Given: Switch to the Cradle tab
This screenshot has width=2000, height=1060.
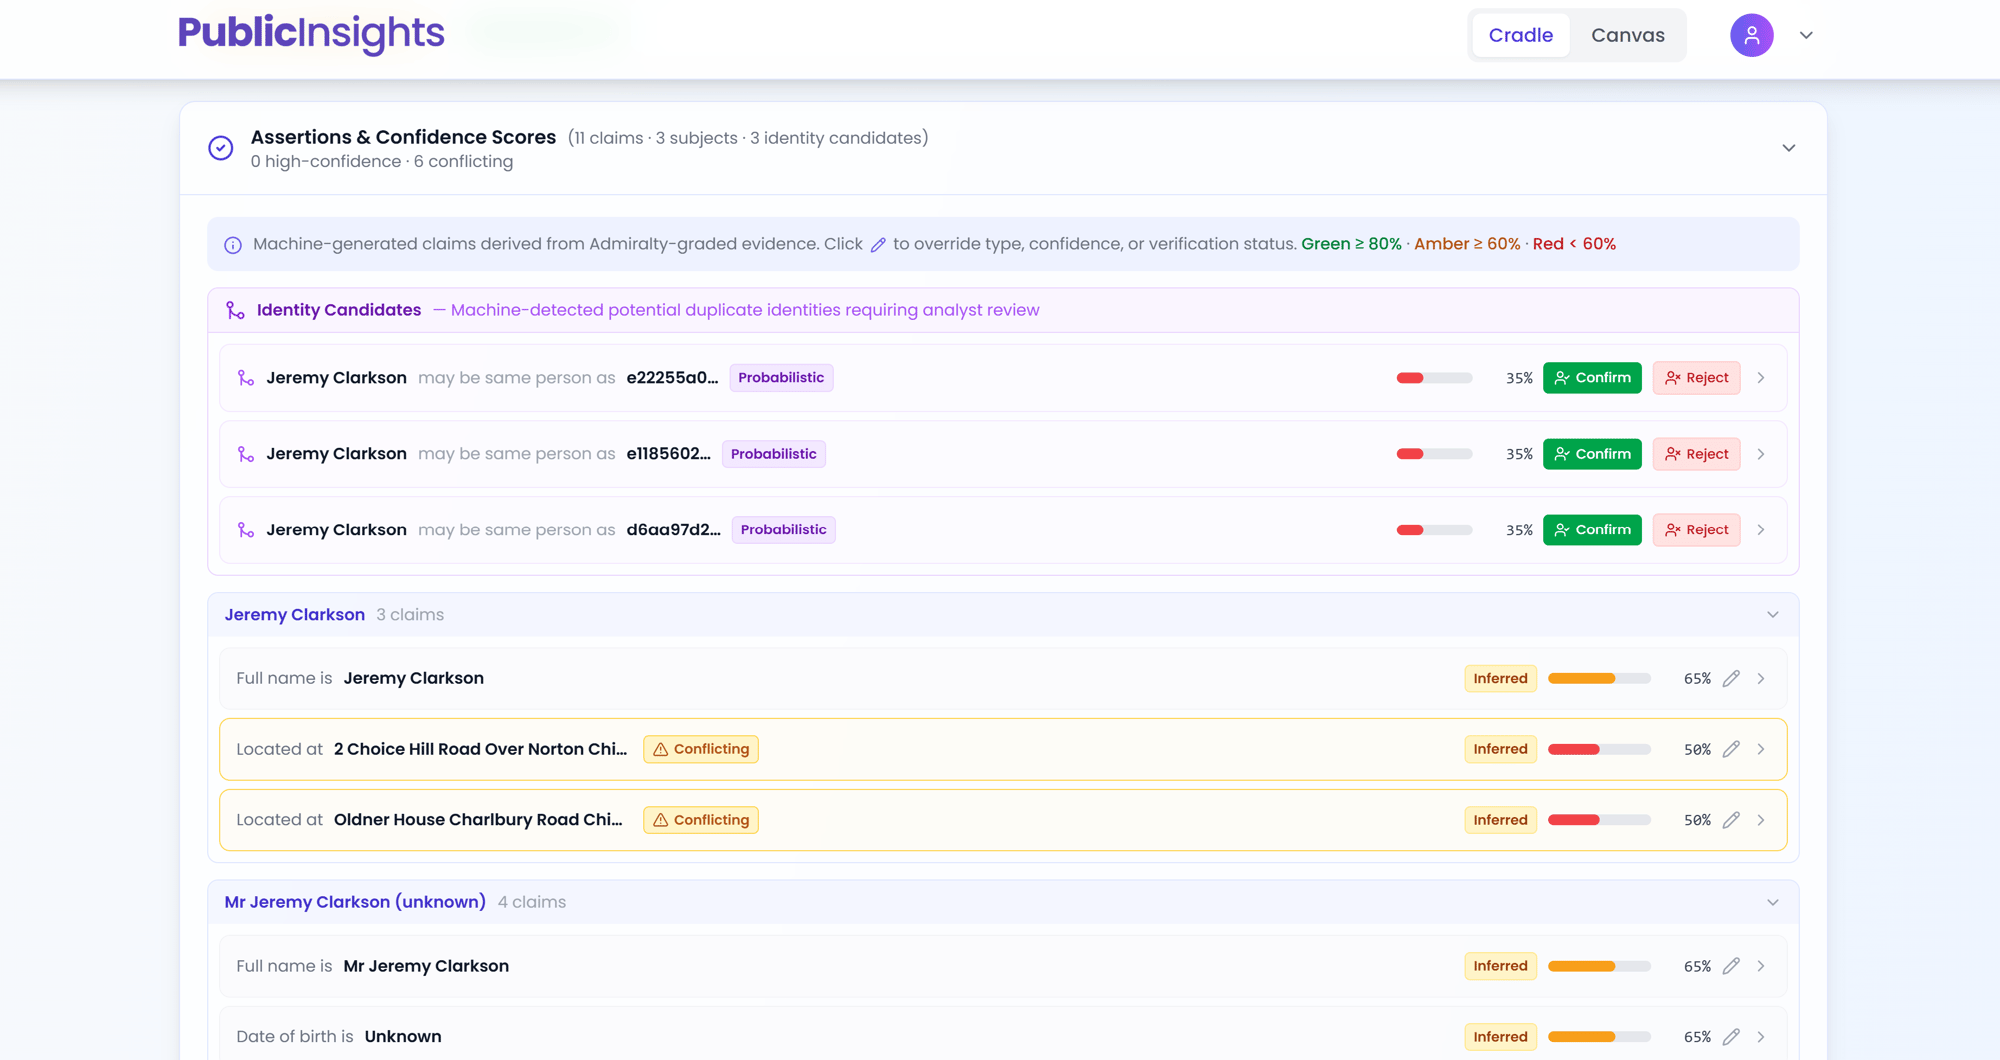Looking at the screenshot, I should [x=1521, y=35].
